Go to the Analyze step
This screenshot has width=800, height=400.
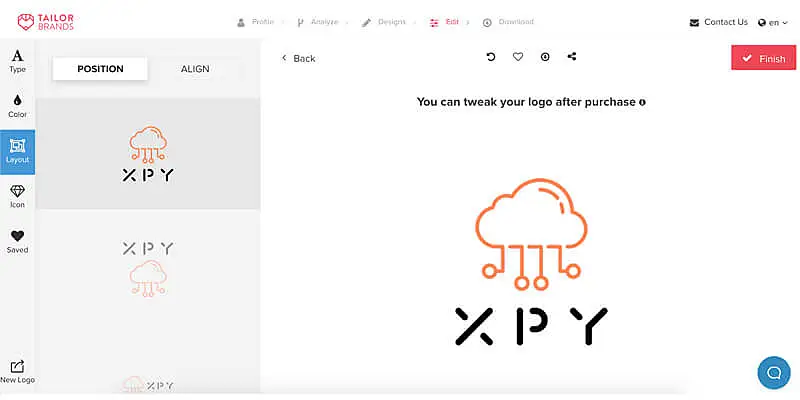click(317, 22)
